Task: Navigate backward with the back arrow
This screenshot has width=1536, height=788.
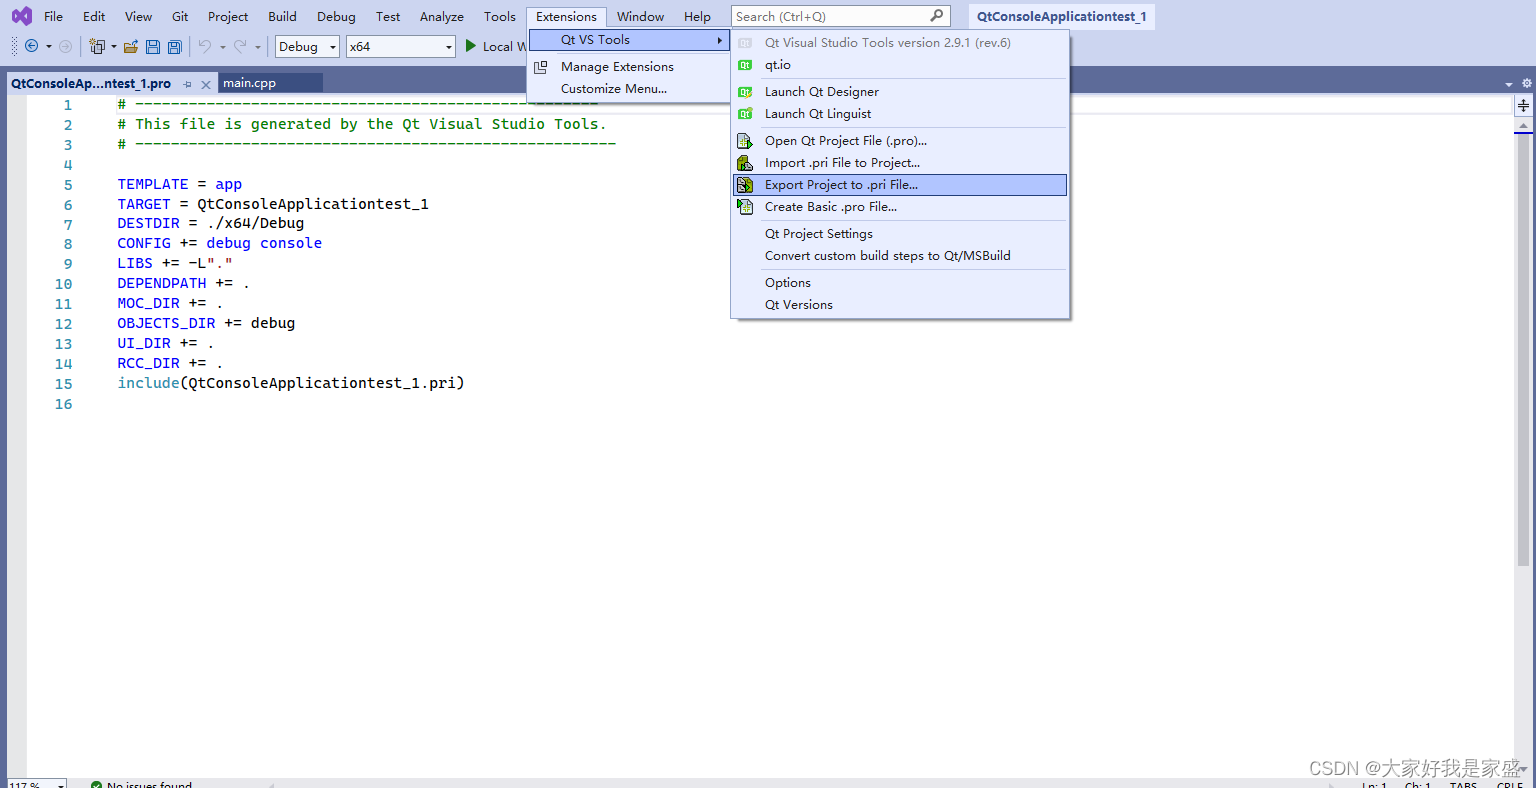Action: tap(32, 46)
